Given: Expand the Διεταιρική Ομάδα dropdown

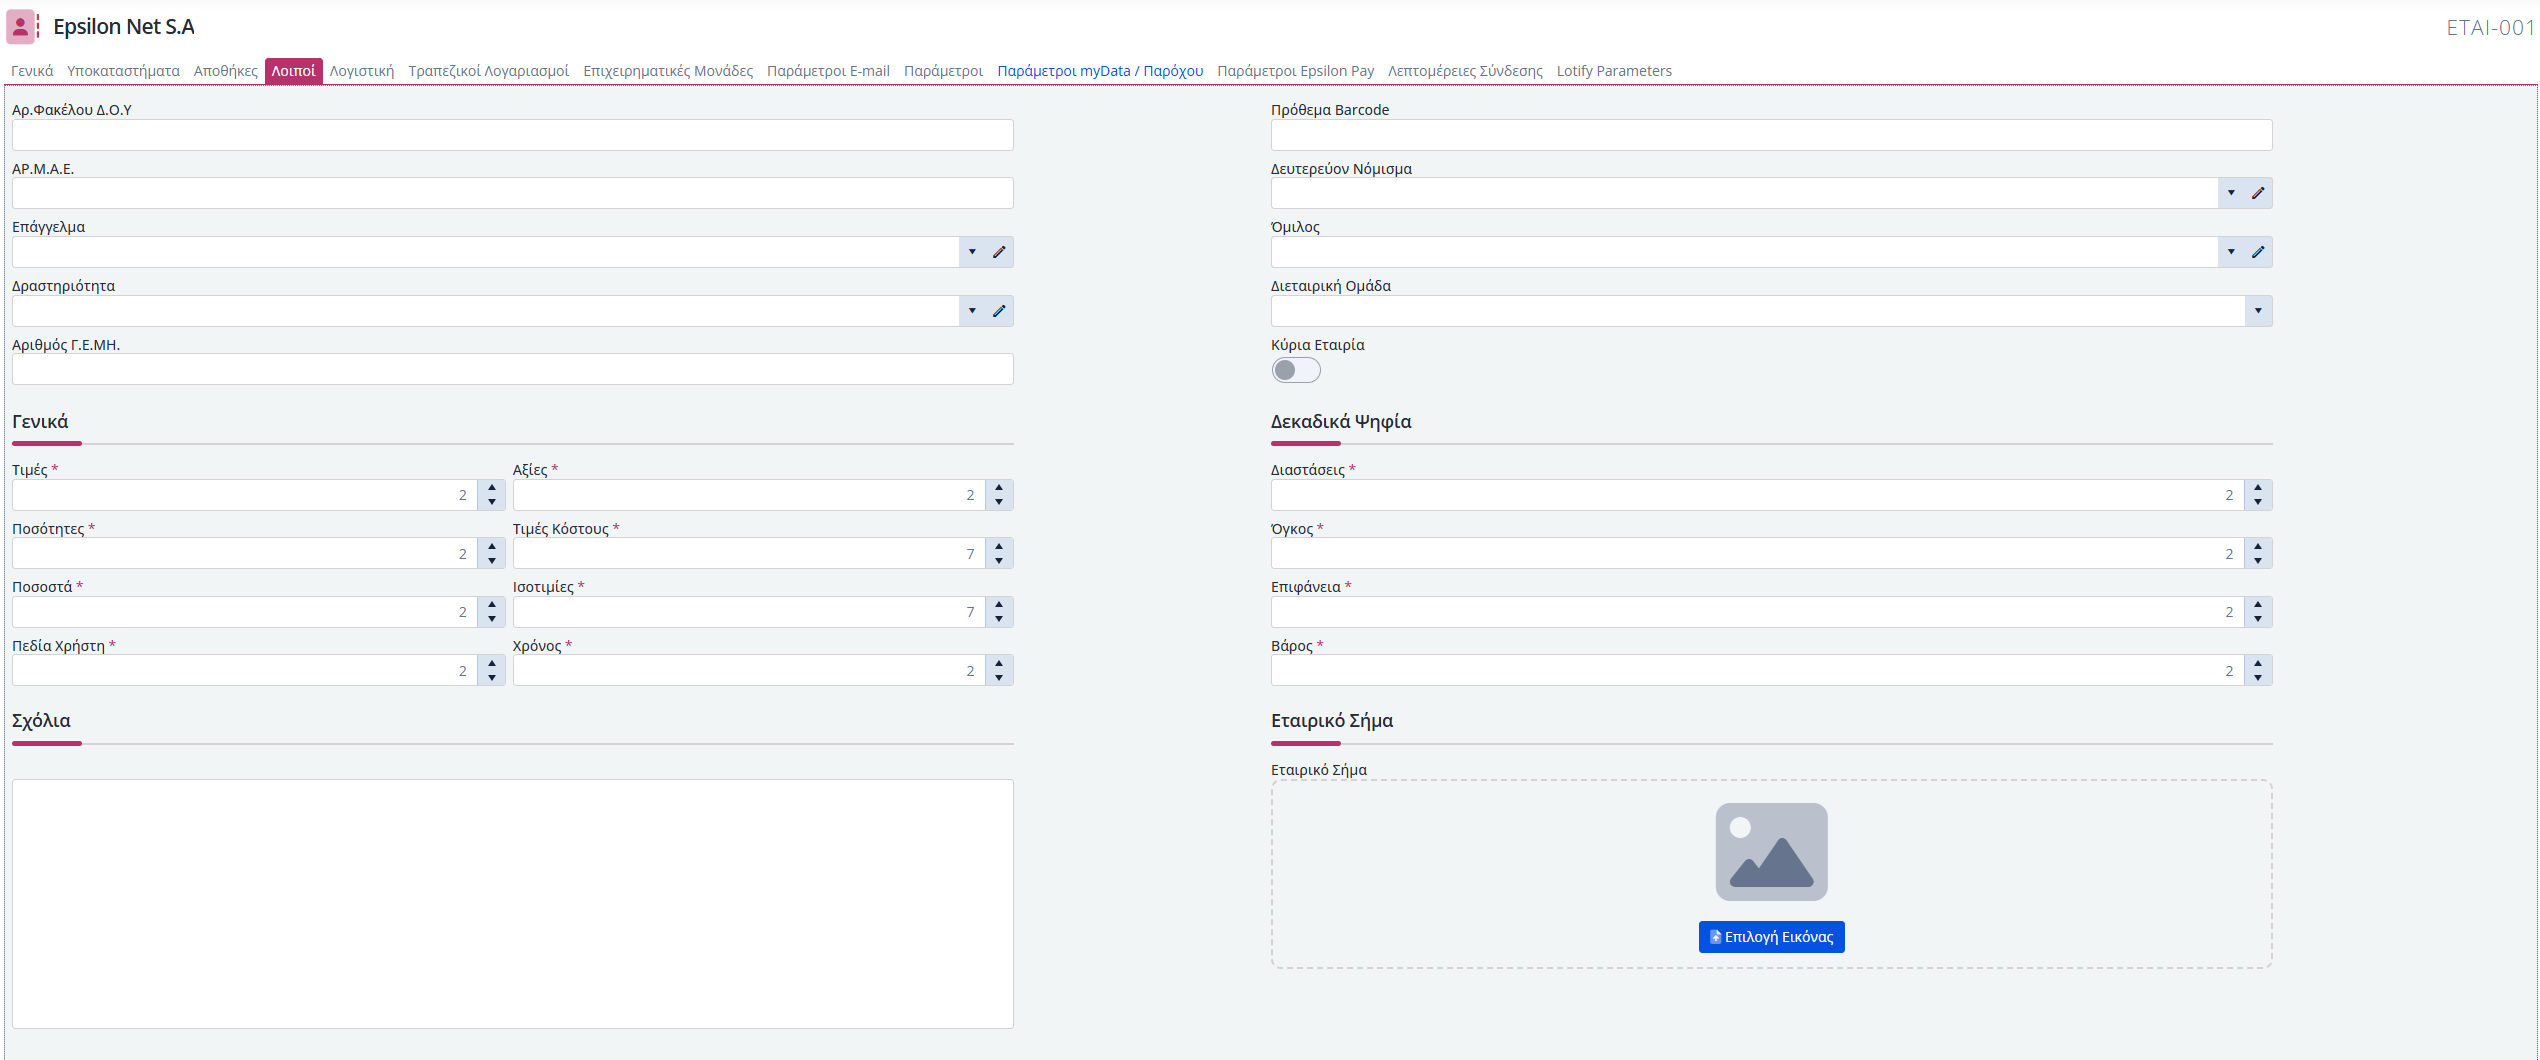Looking at the screenshot, I should [x=2258, y=311].
